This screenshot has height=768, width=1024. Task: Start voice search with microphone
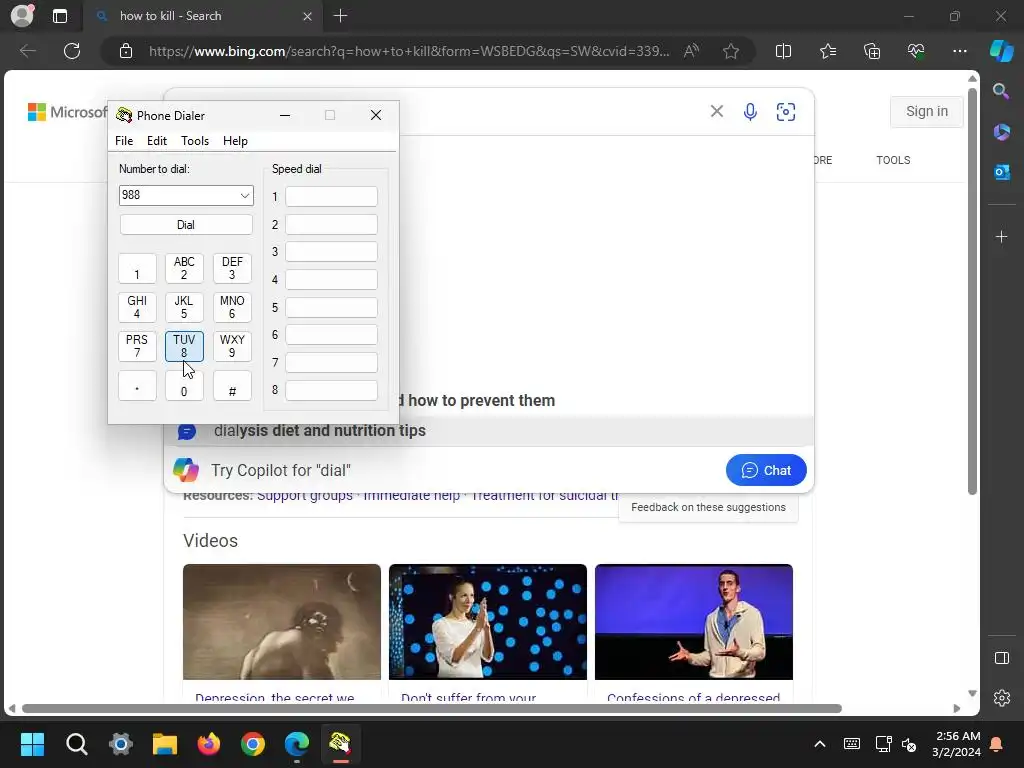[750, 112]
